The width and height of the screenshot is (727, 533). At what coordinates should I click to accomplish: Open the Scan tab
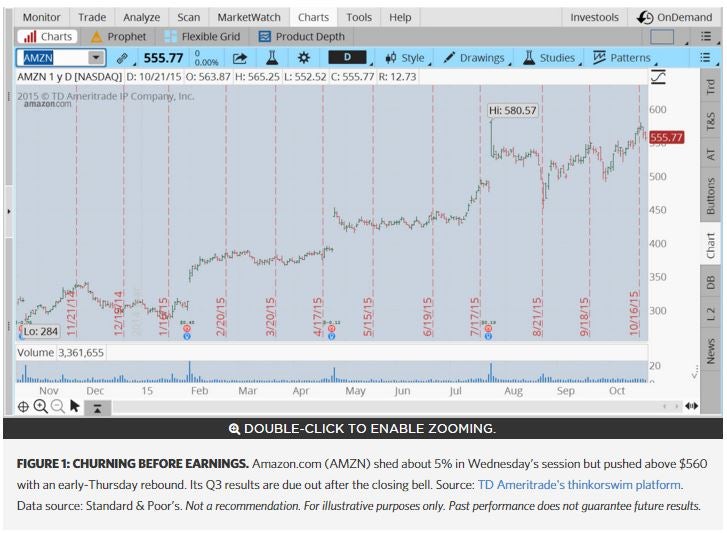pos(188,17)
